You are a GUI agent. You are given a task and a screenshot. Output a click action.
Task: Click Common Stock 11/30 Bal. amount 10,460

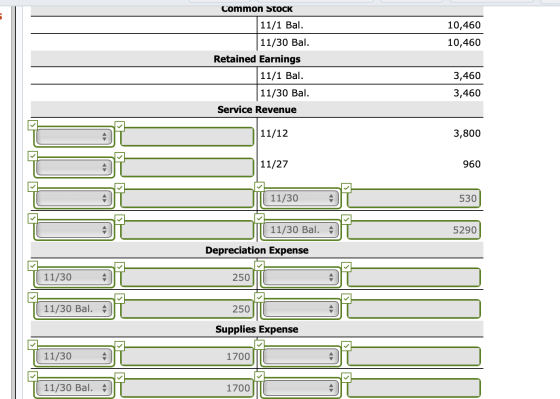pos(464,43)
